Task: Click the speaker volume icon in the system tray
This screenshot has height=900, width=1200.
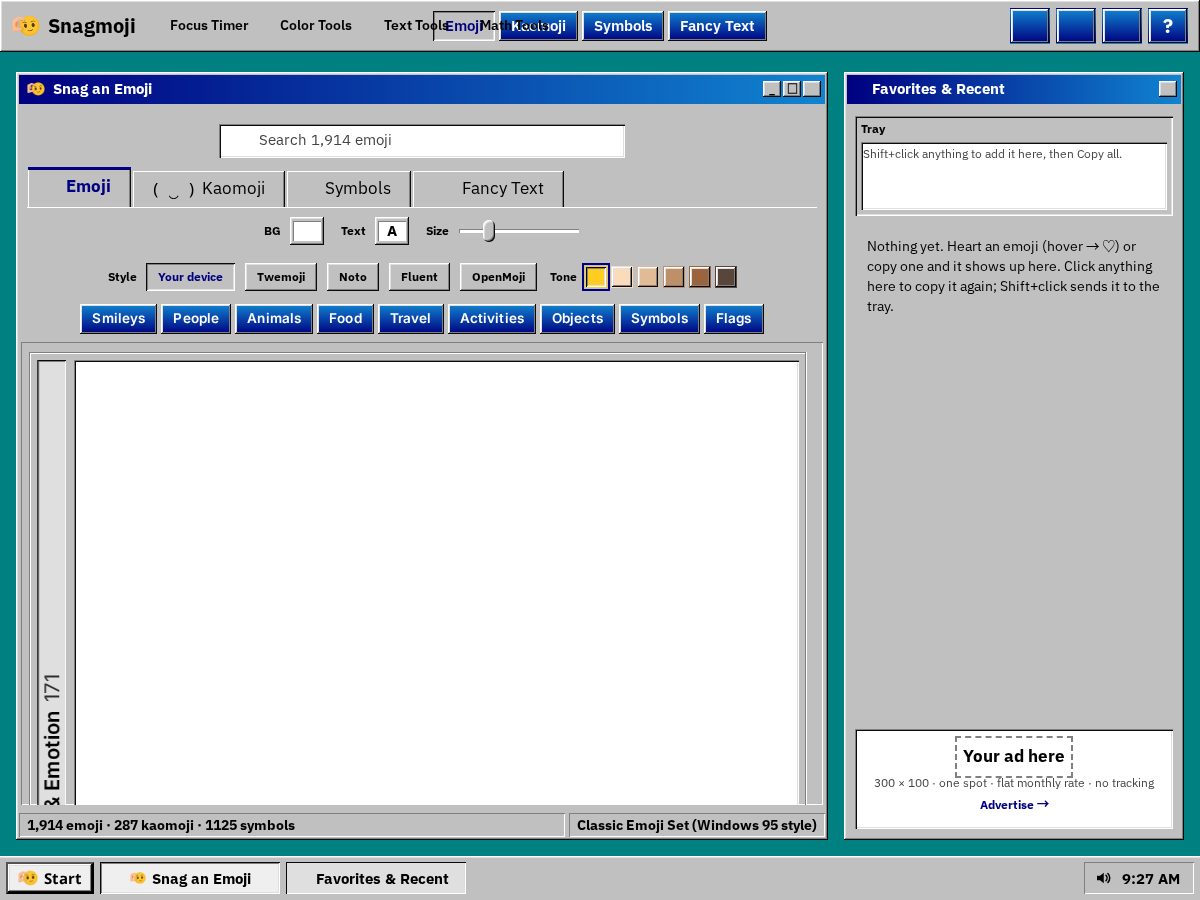Action: [x=1104, y=878]
